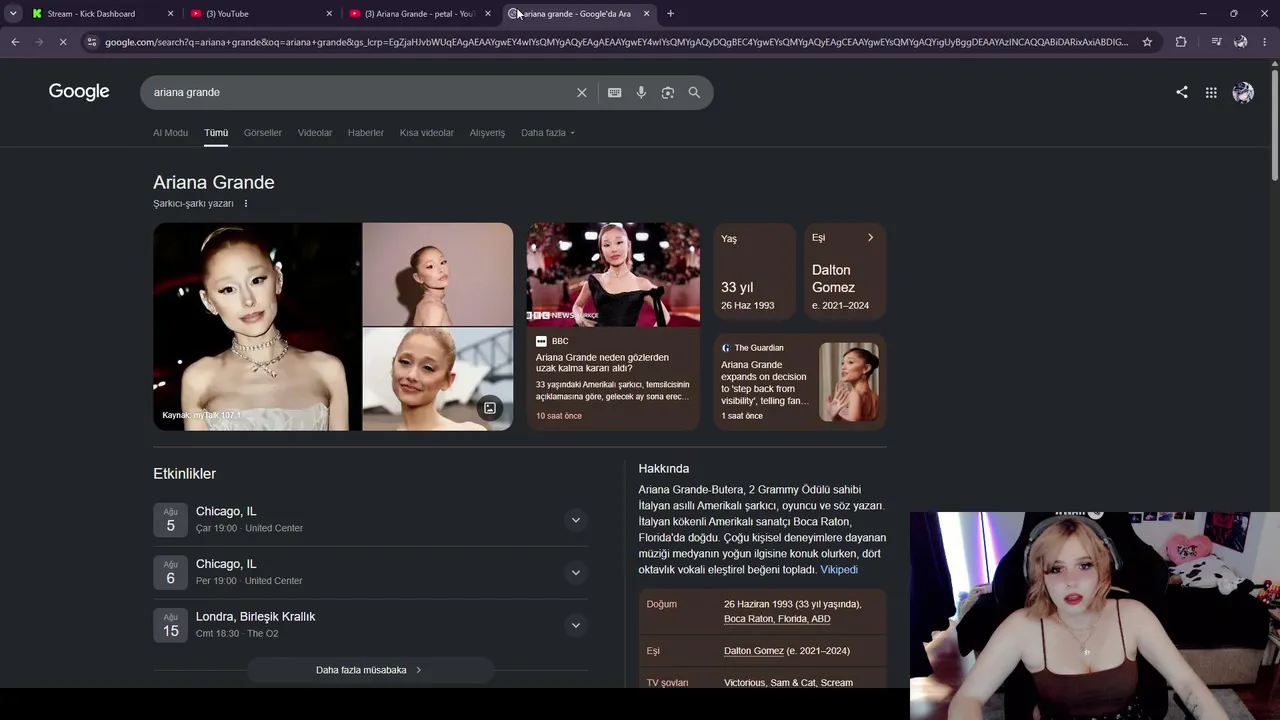Screen dimensions: 1280x720
Task: Switch to the Görseller tab
Action: (x=263, y=133)
